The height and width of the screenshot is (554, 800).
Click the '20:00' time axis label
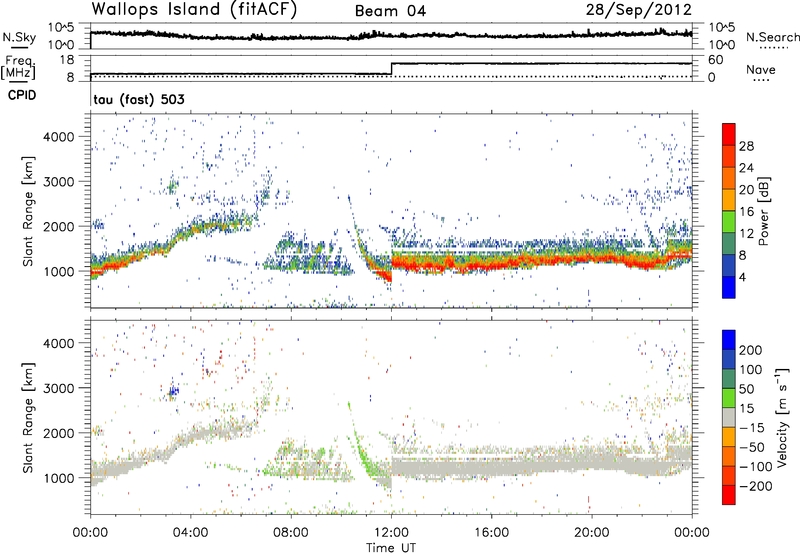592,533
